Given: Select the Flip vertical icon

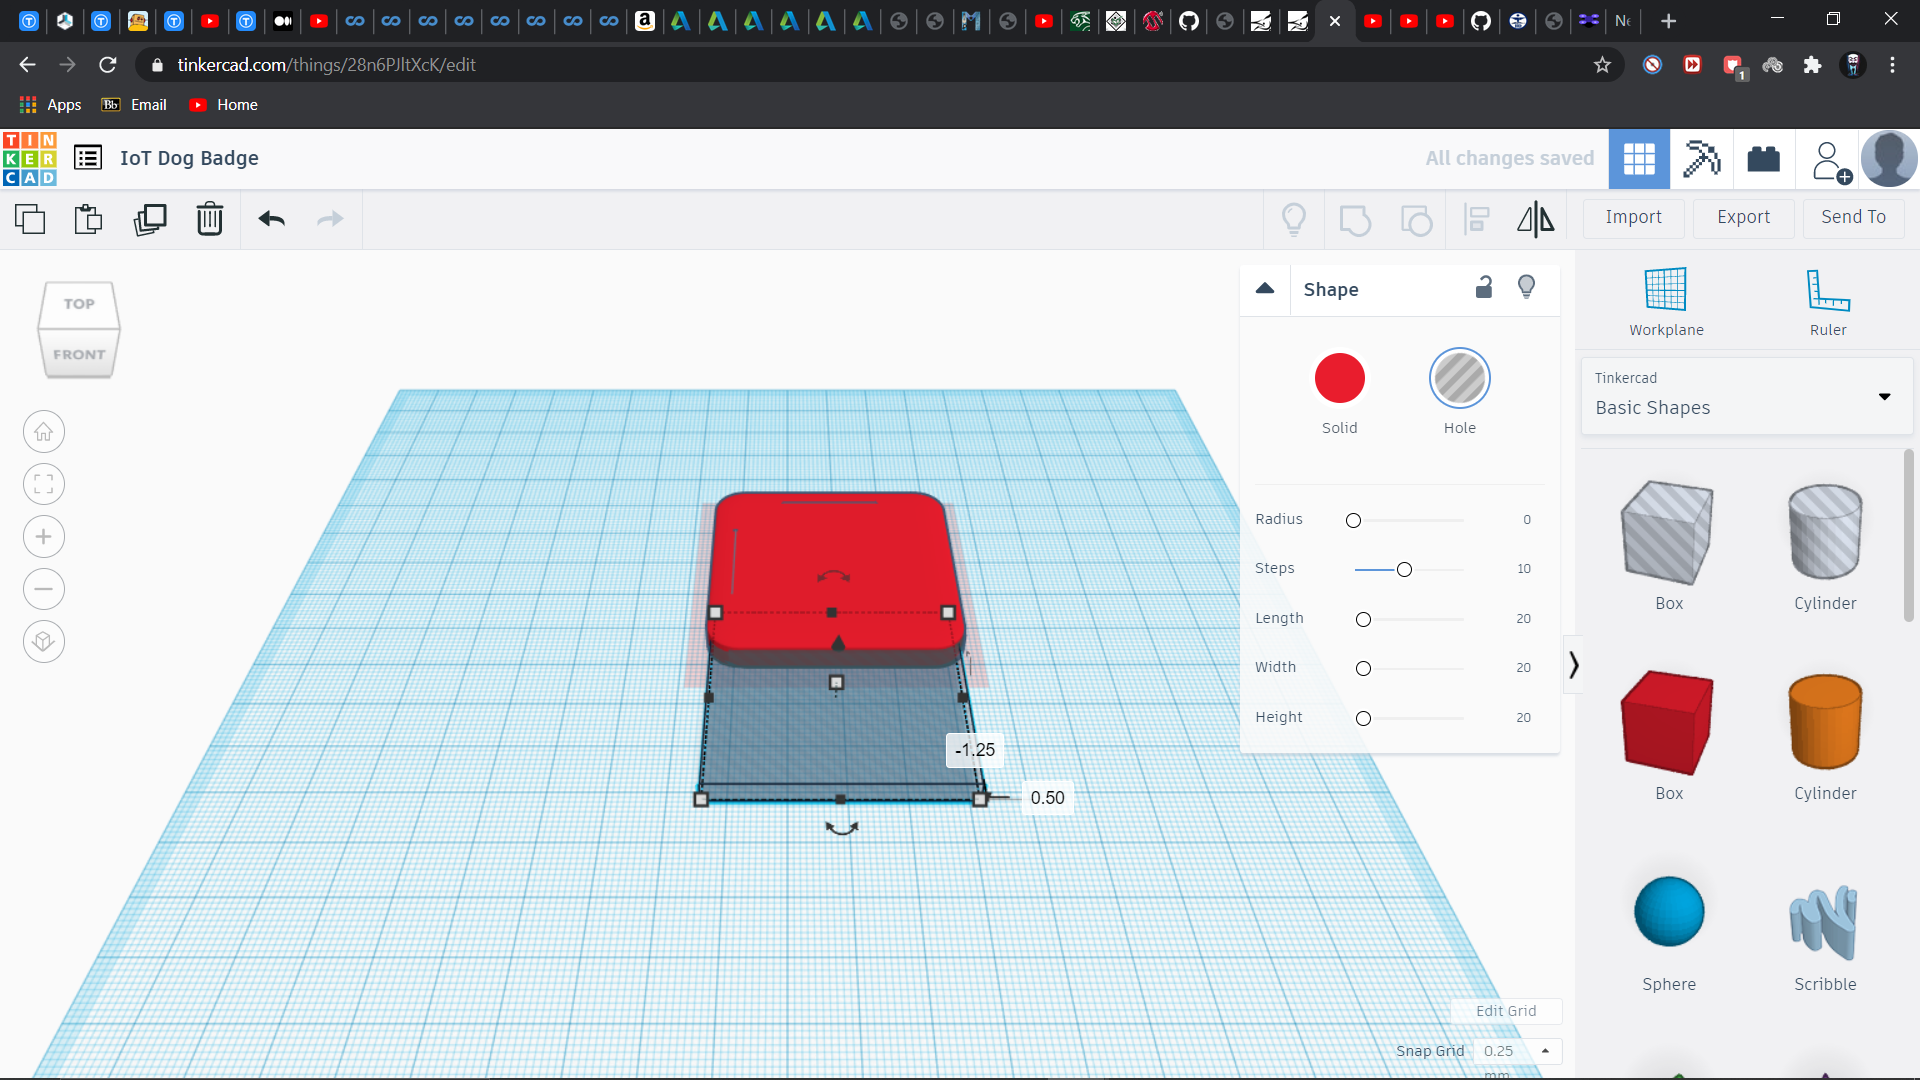Looking at the screenshot, I should (1535, 218).
